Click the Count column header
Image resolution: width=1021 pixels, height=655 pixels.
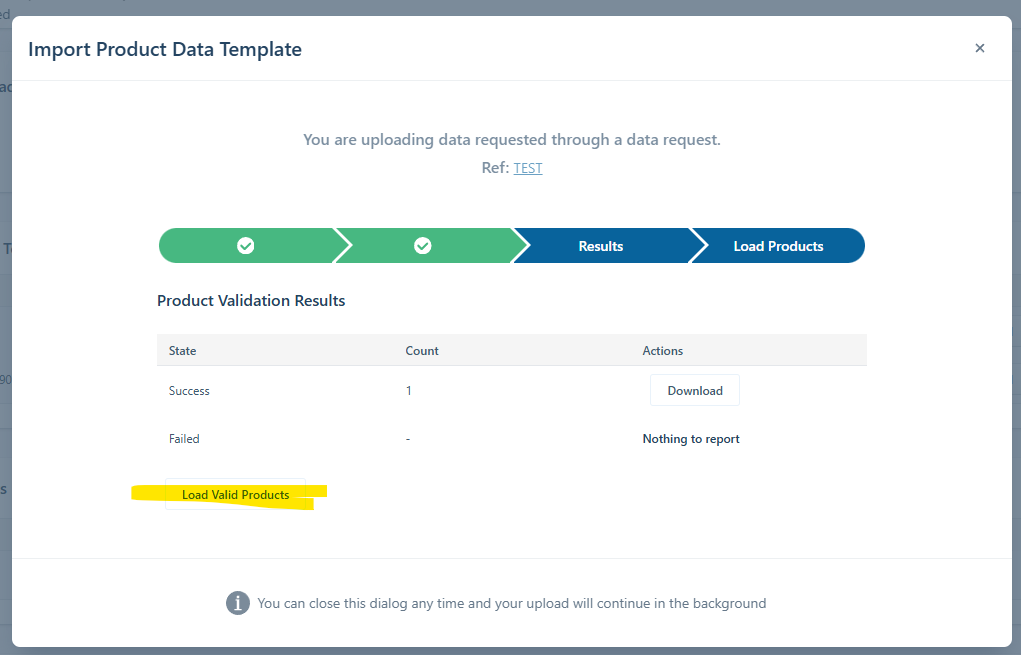tap(422, 351)
